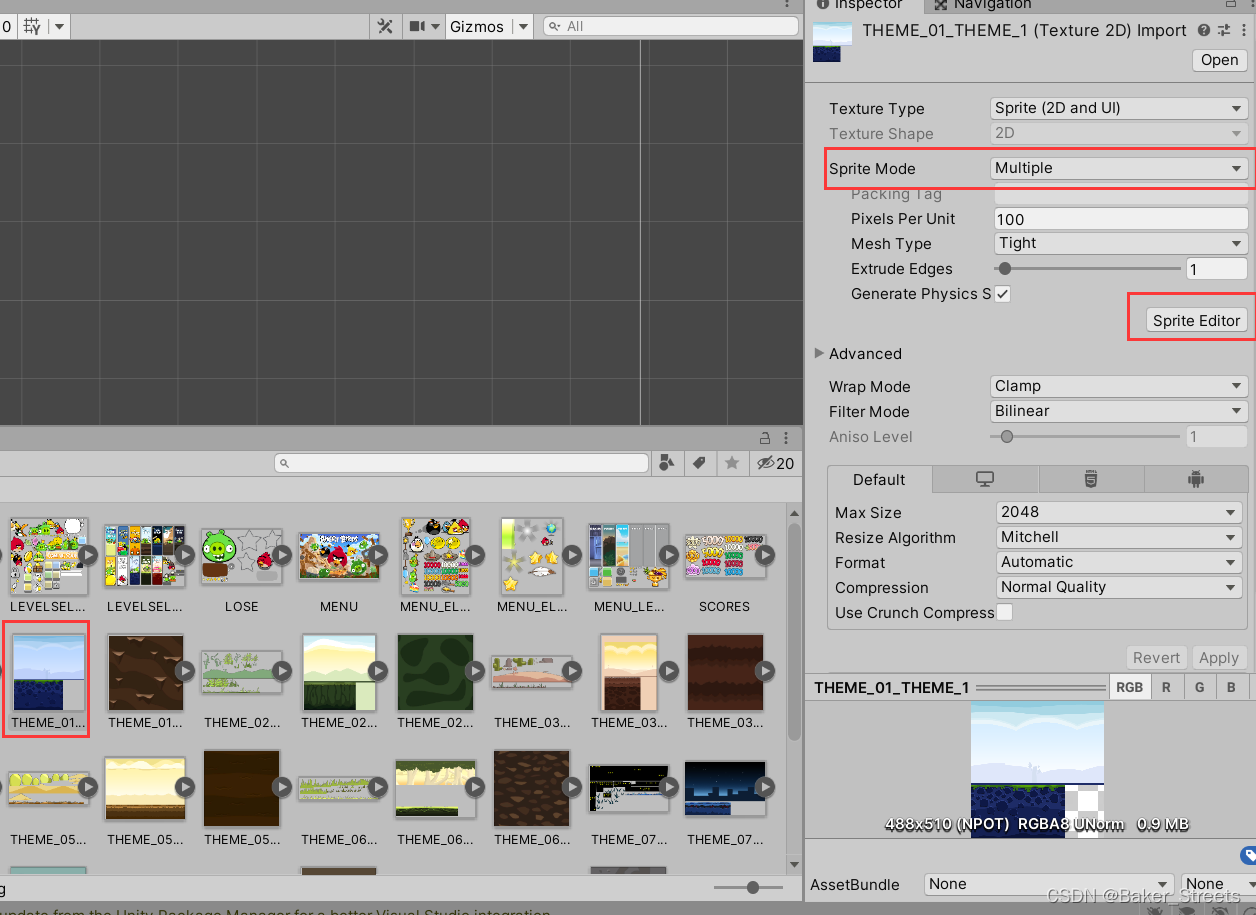Viewport: 1256px width, 915px height.
Task: Show the RGB channels in preview
Action: coord(1129,687)
